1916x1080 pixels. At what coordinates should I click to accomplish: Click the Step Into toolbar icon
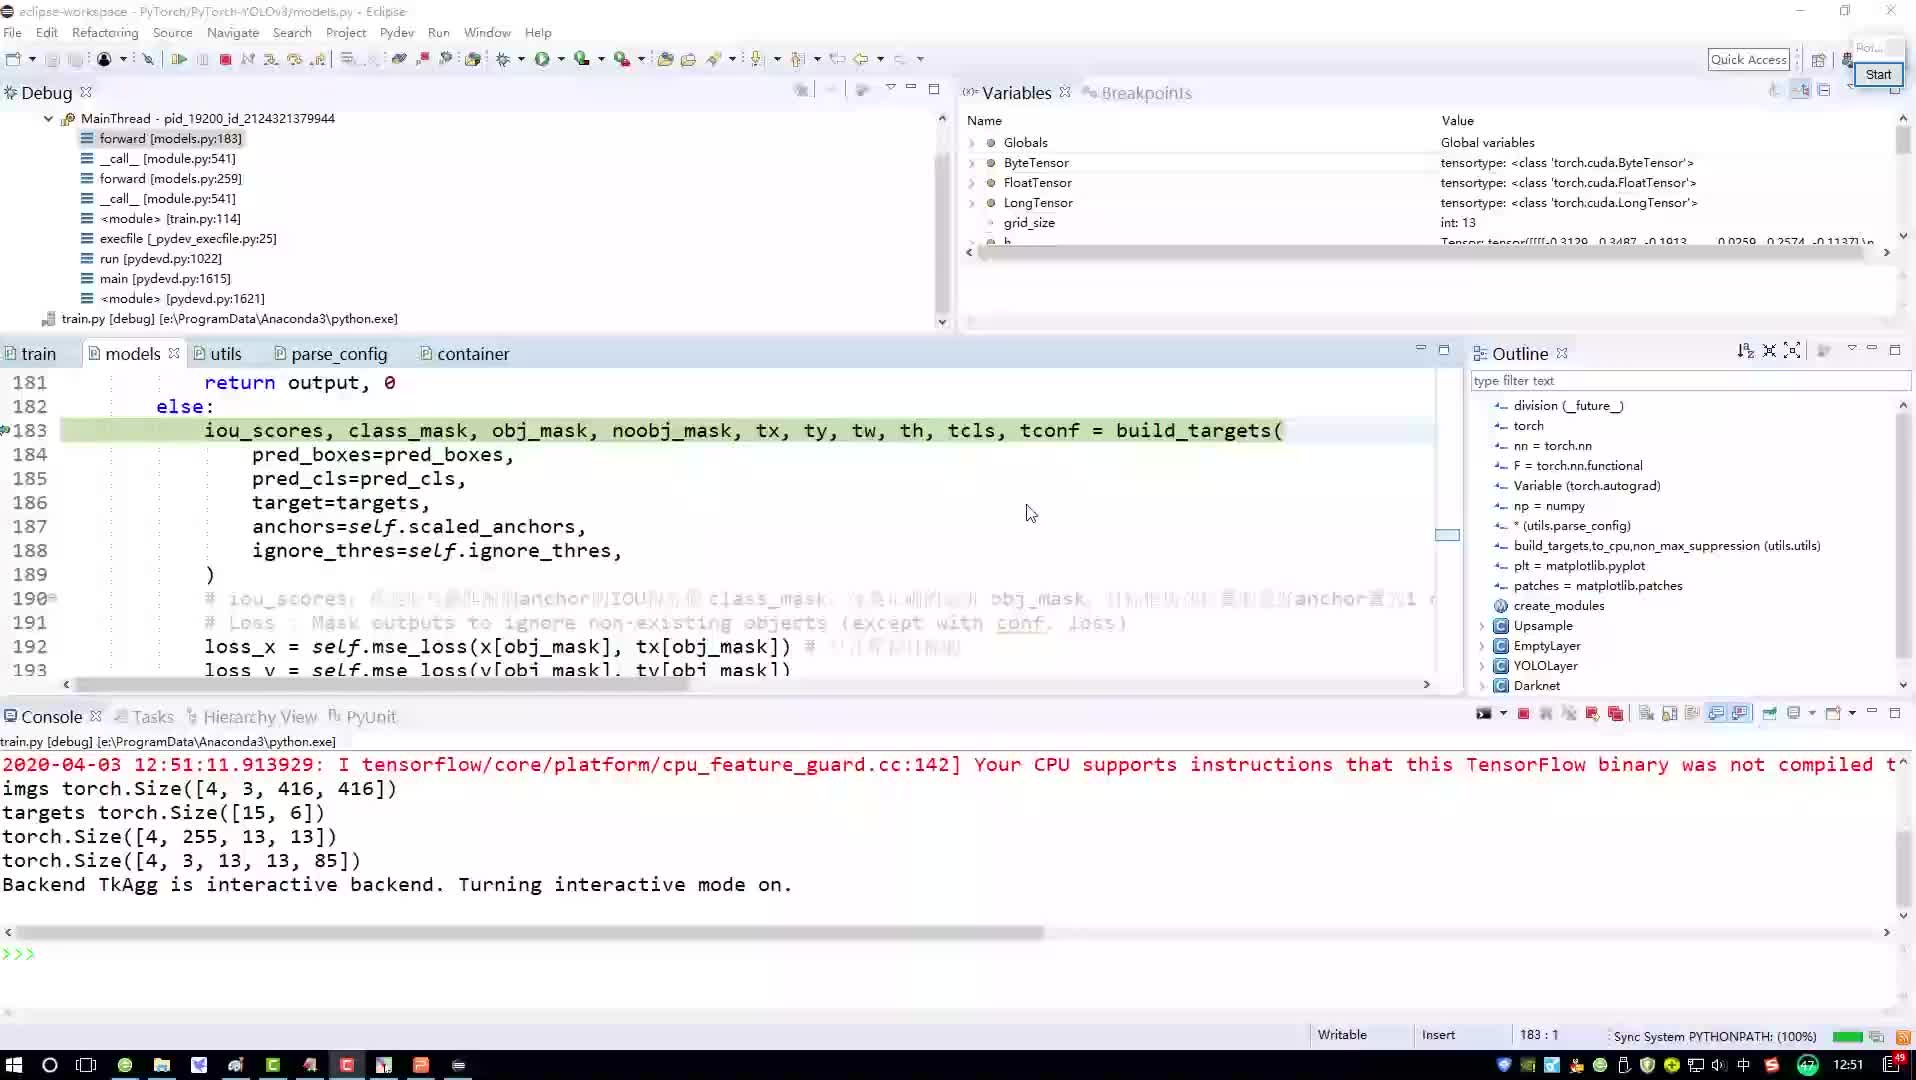(x=270, y=59)
